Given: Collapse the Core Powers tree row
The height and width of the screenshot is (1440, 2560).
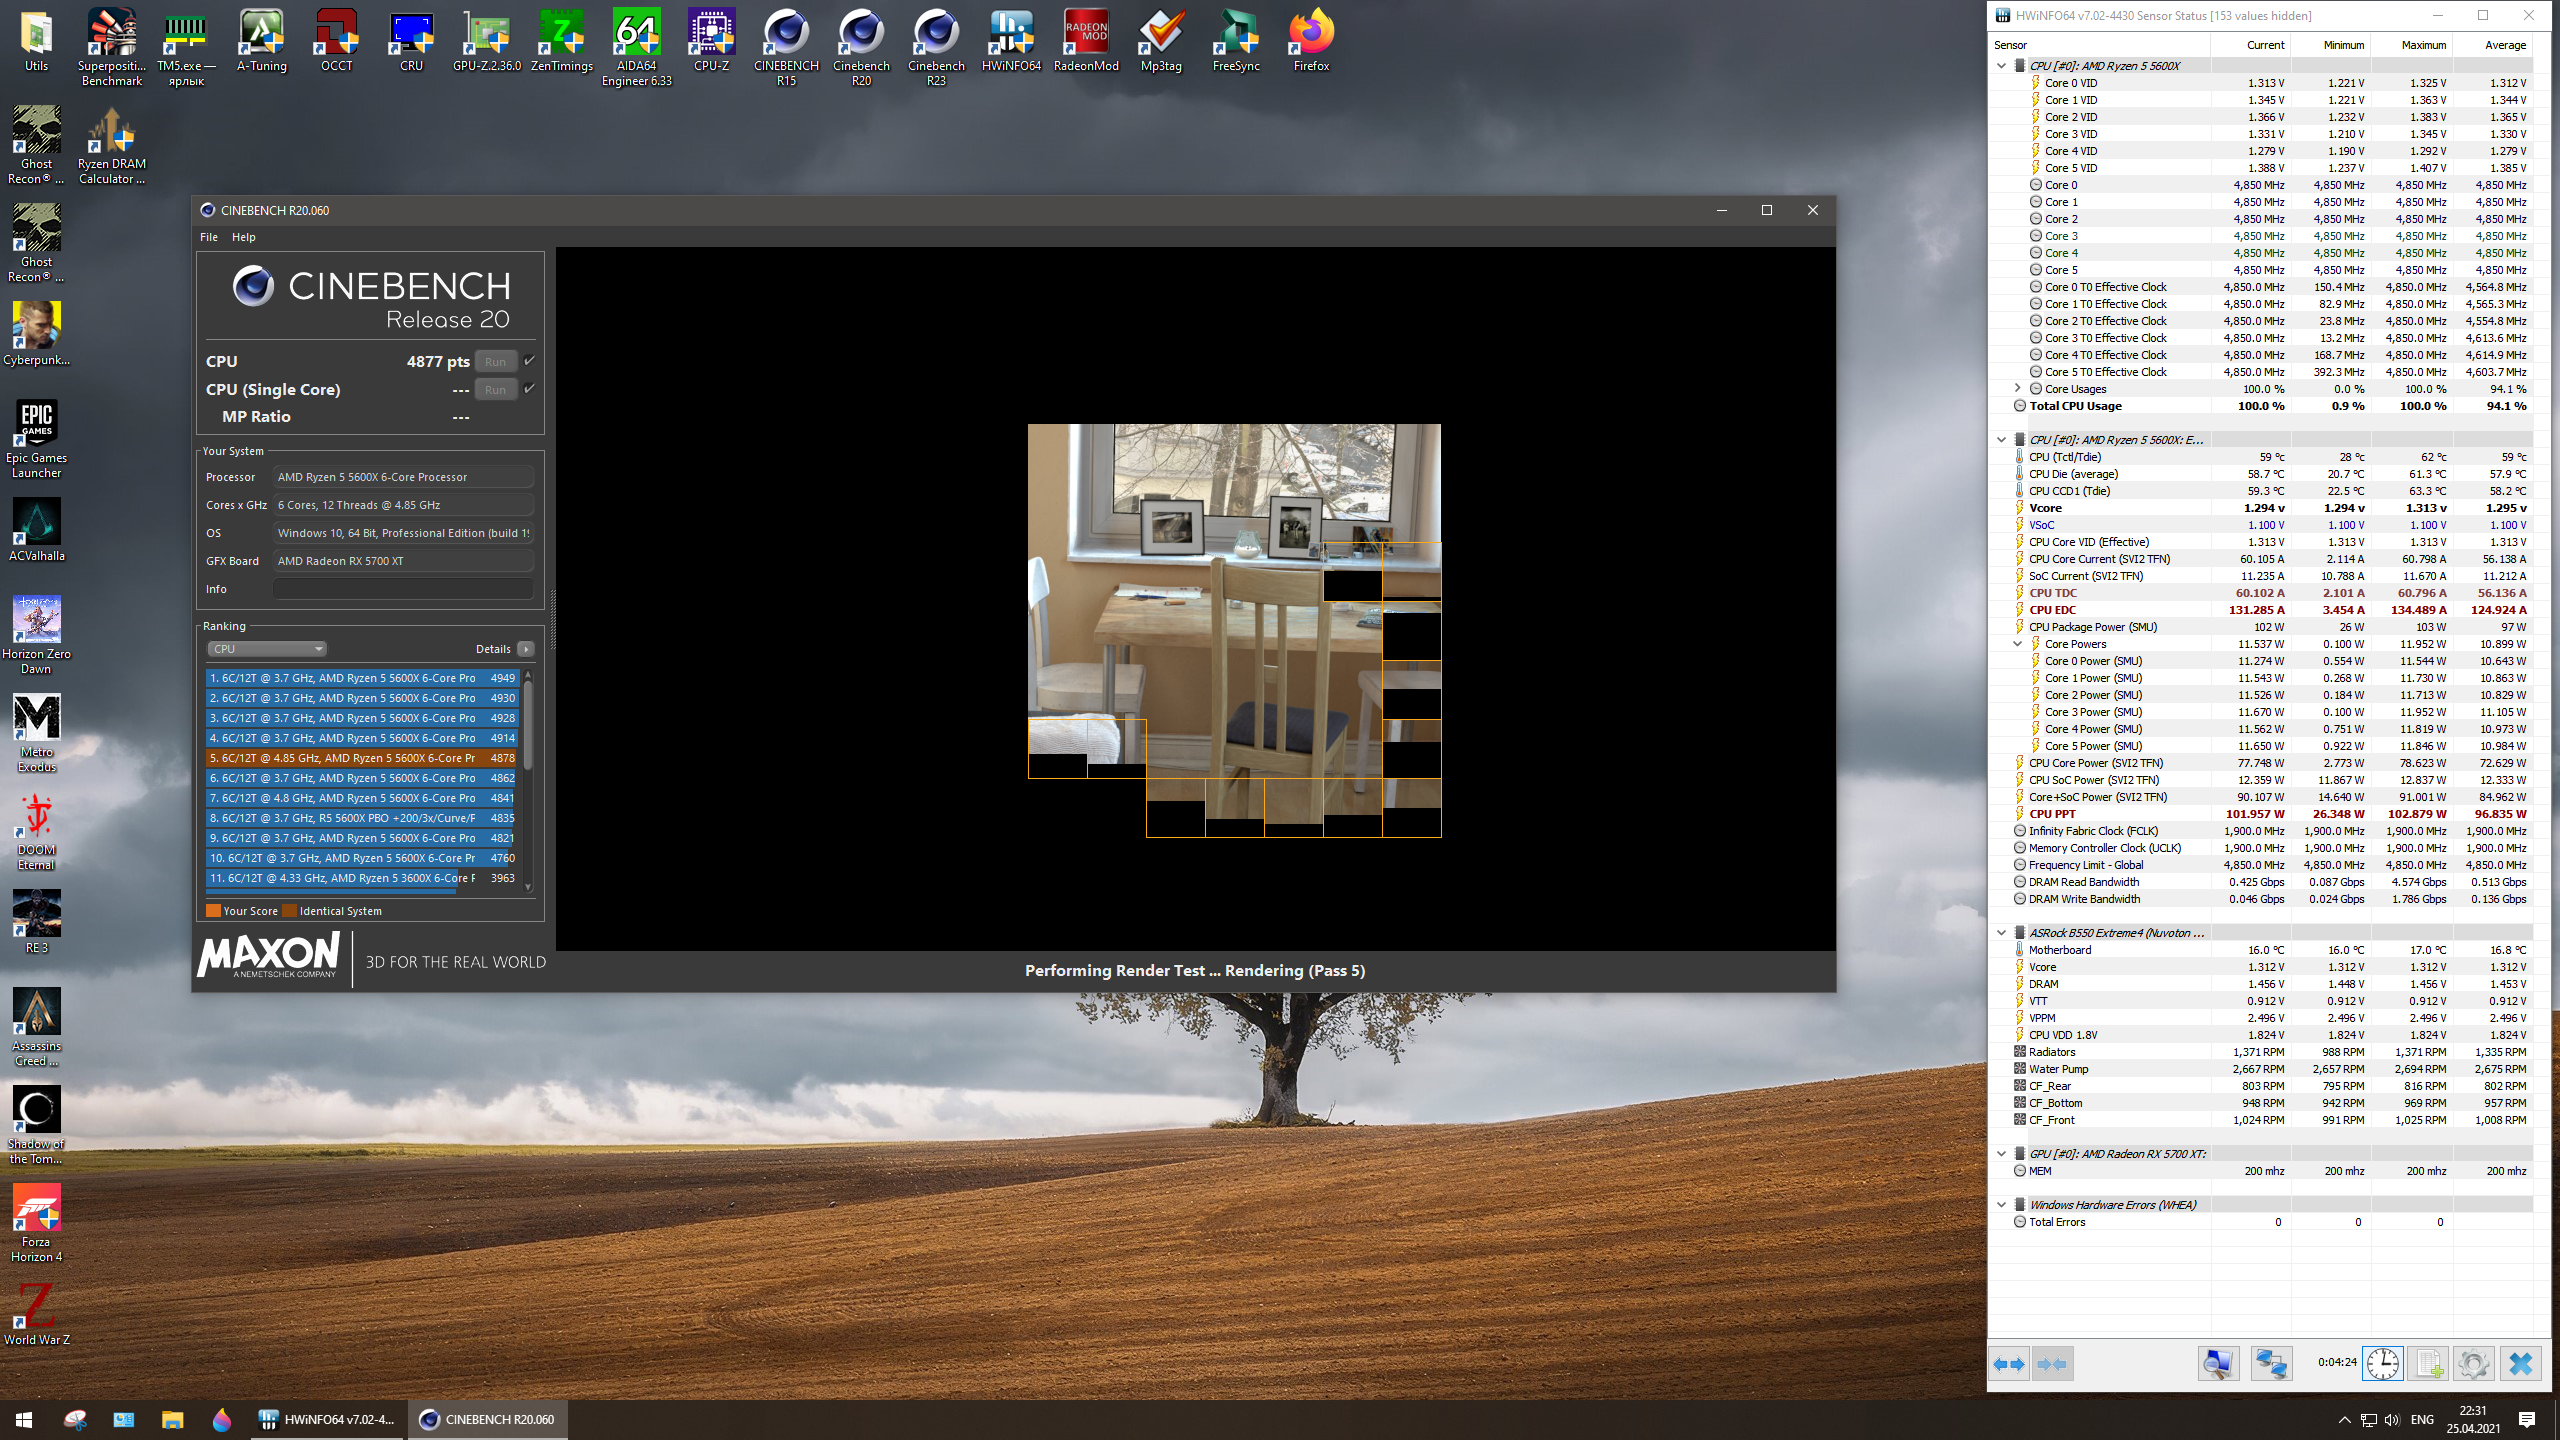Looking at the screenshot, I should click(x=2017, y=644).
